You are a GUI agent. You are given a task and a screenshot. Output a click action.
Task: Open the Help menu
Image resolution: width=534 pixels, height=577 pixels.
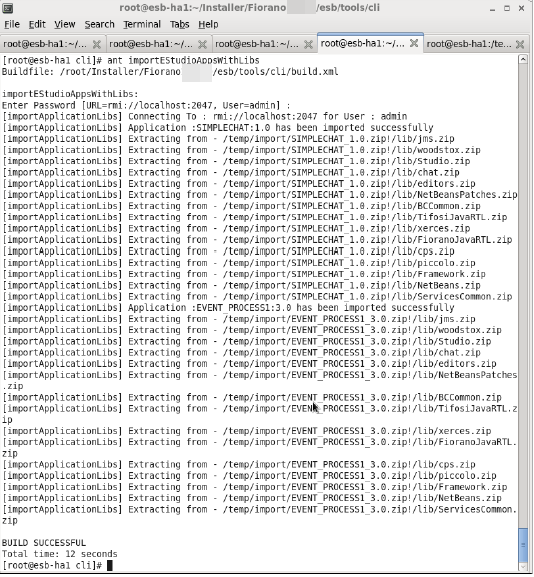point(208,24)
